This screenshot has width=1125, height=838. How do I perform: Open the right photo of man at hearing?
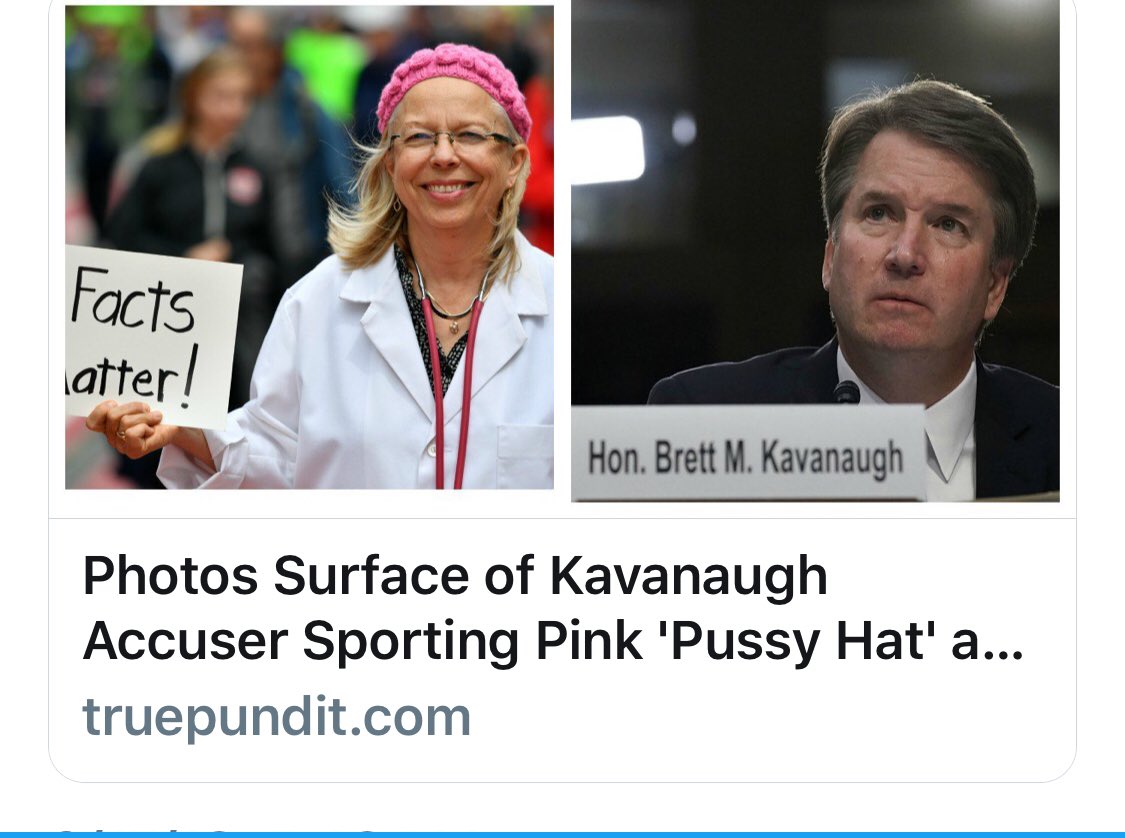pos(815,250)
